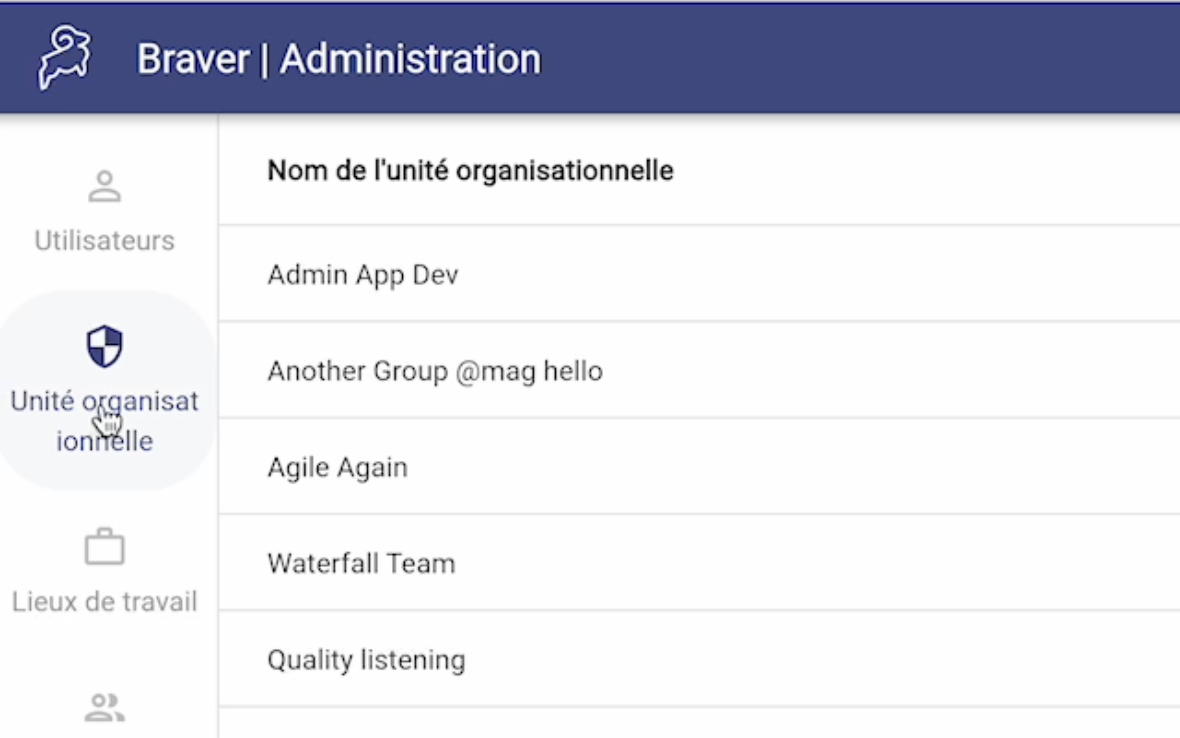
Task: Select the Unité organisationnelle sidebar label
Action: click(105, 421)
